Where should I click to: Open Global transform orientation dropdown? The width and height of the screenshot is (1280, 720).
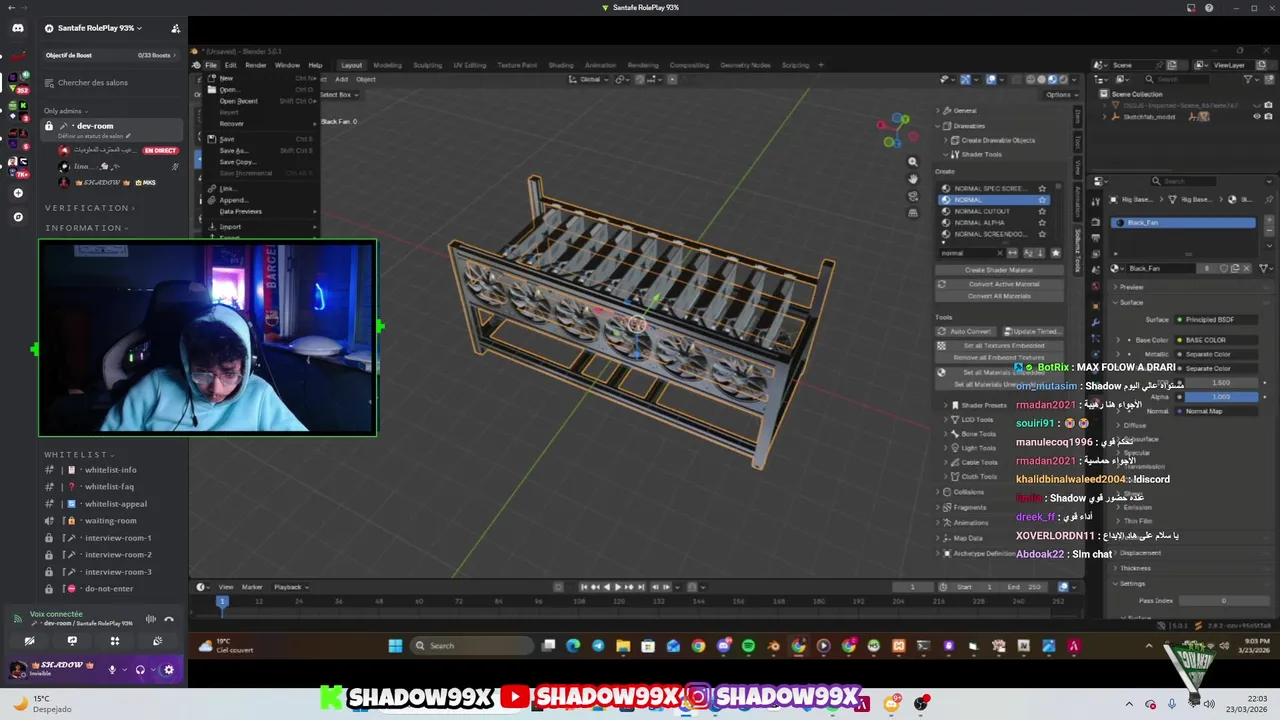point(589,80)
